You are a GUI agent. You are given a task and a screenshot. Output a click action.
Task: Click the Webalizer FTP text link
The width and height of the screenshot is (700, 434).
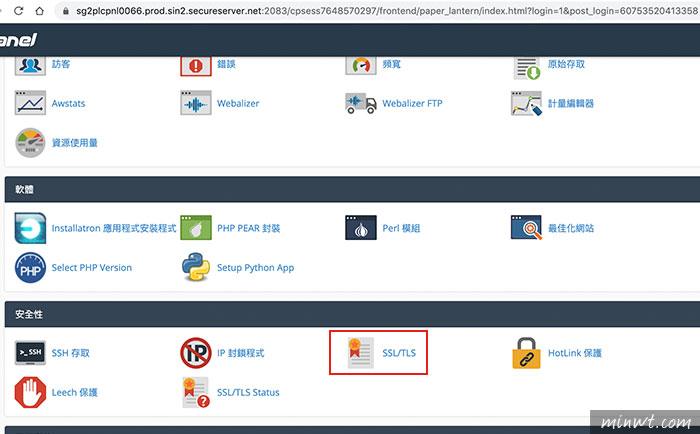tap(412, 104)
